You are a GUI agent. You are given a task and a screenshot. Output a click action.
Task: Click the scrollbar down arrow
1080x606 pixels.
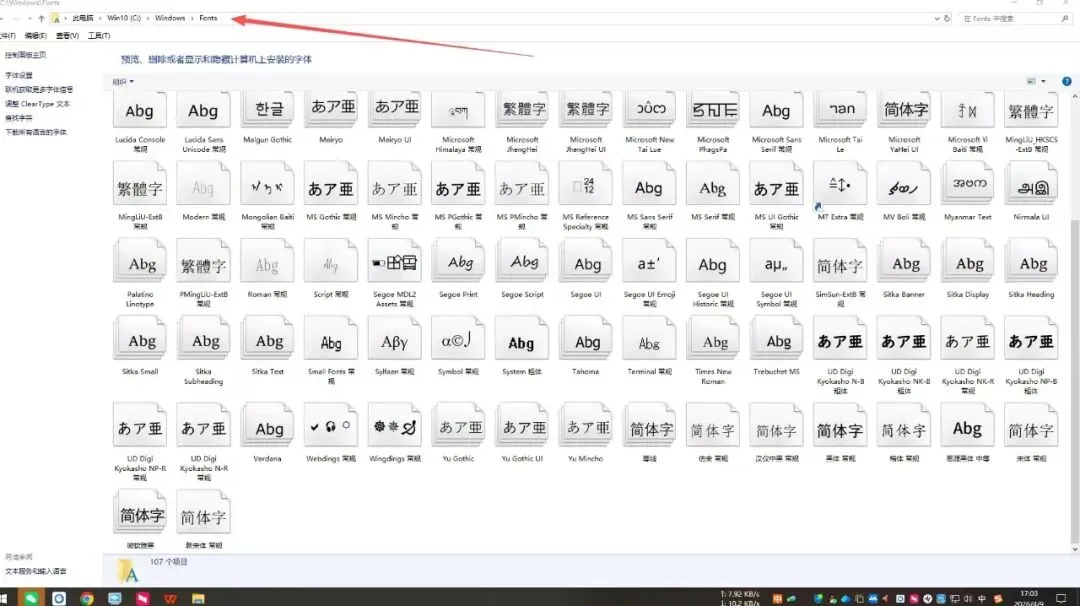1074,549
